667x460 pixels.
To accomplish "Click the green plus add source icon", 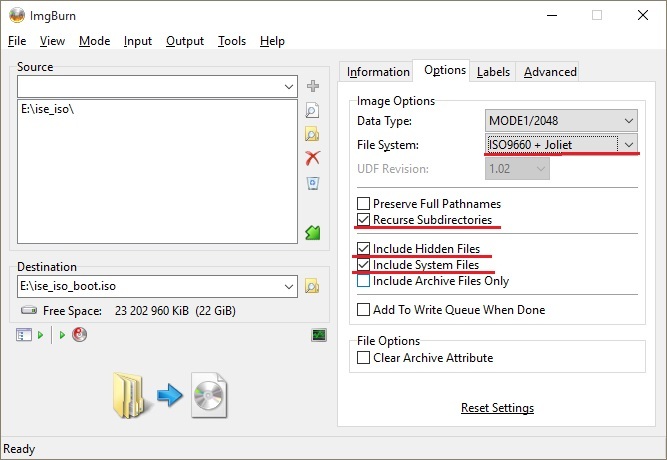I will 313,86.
